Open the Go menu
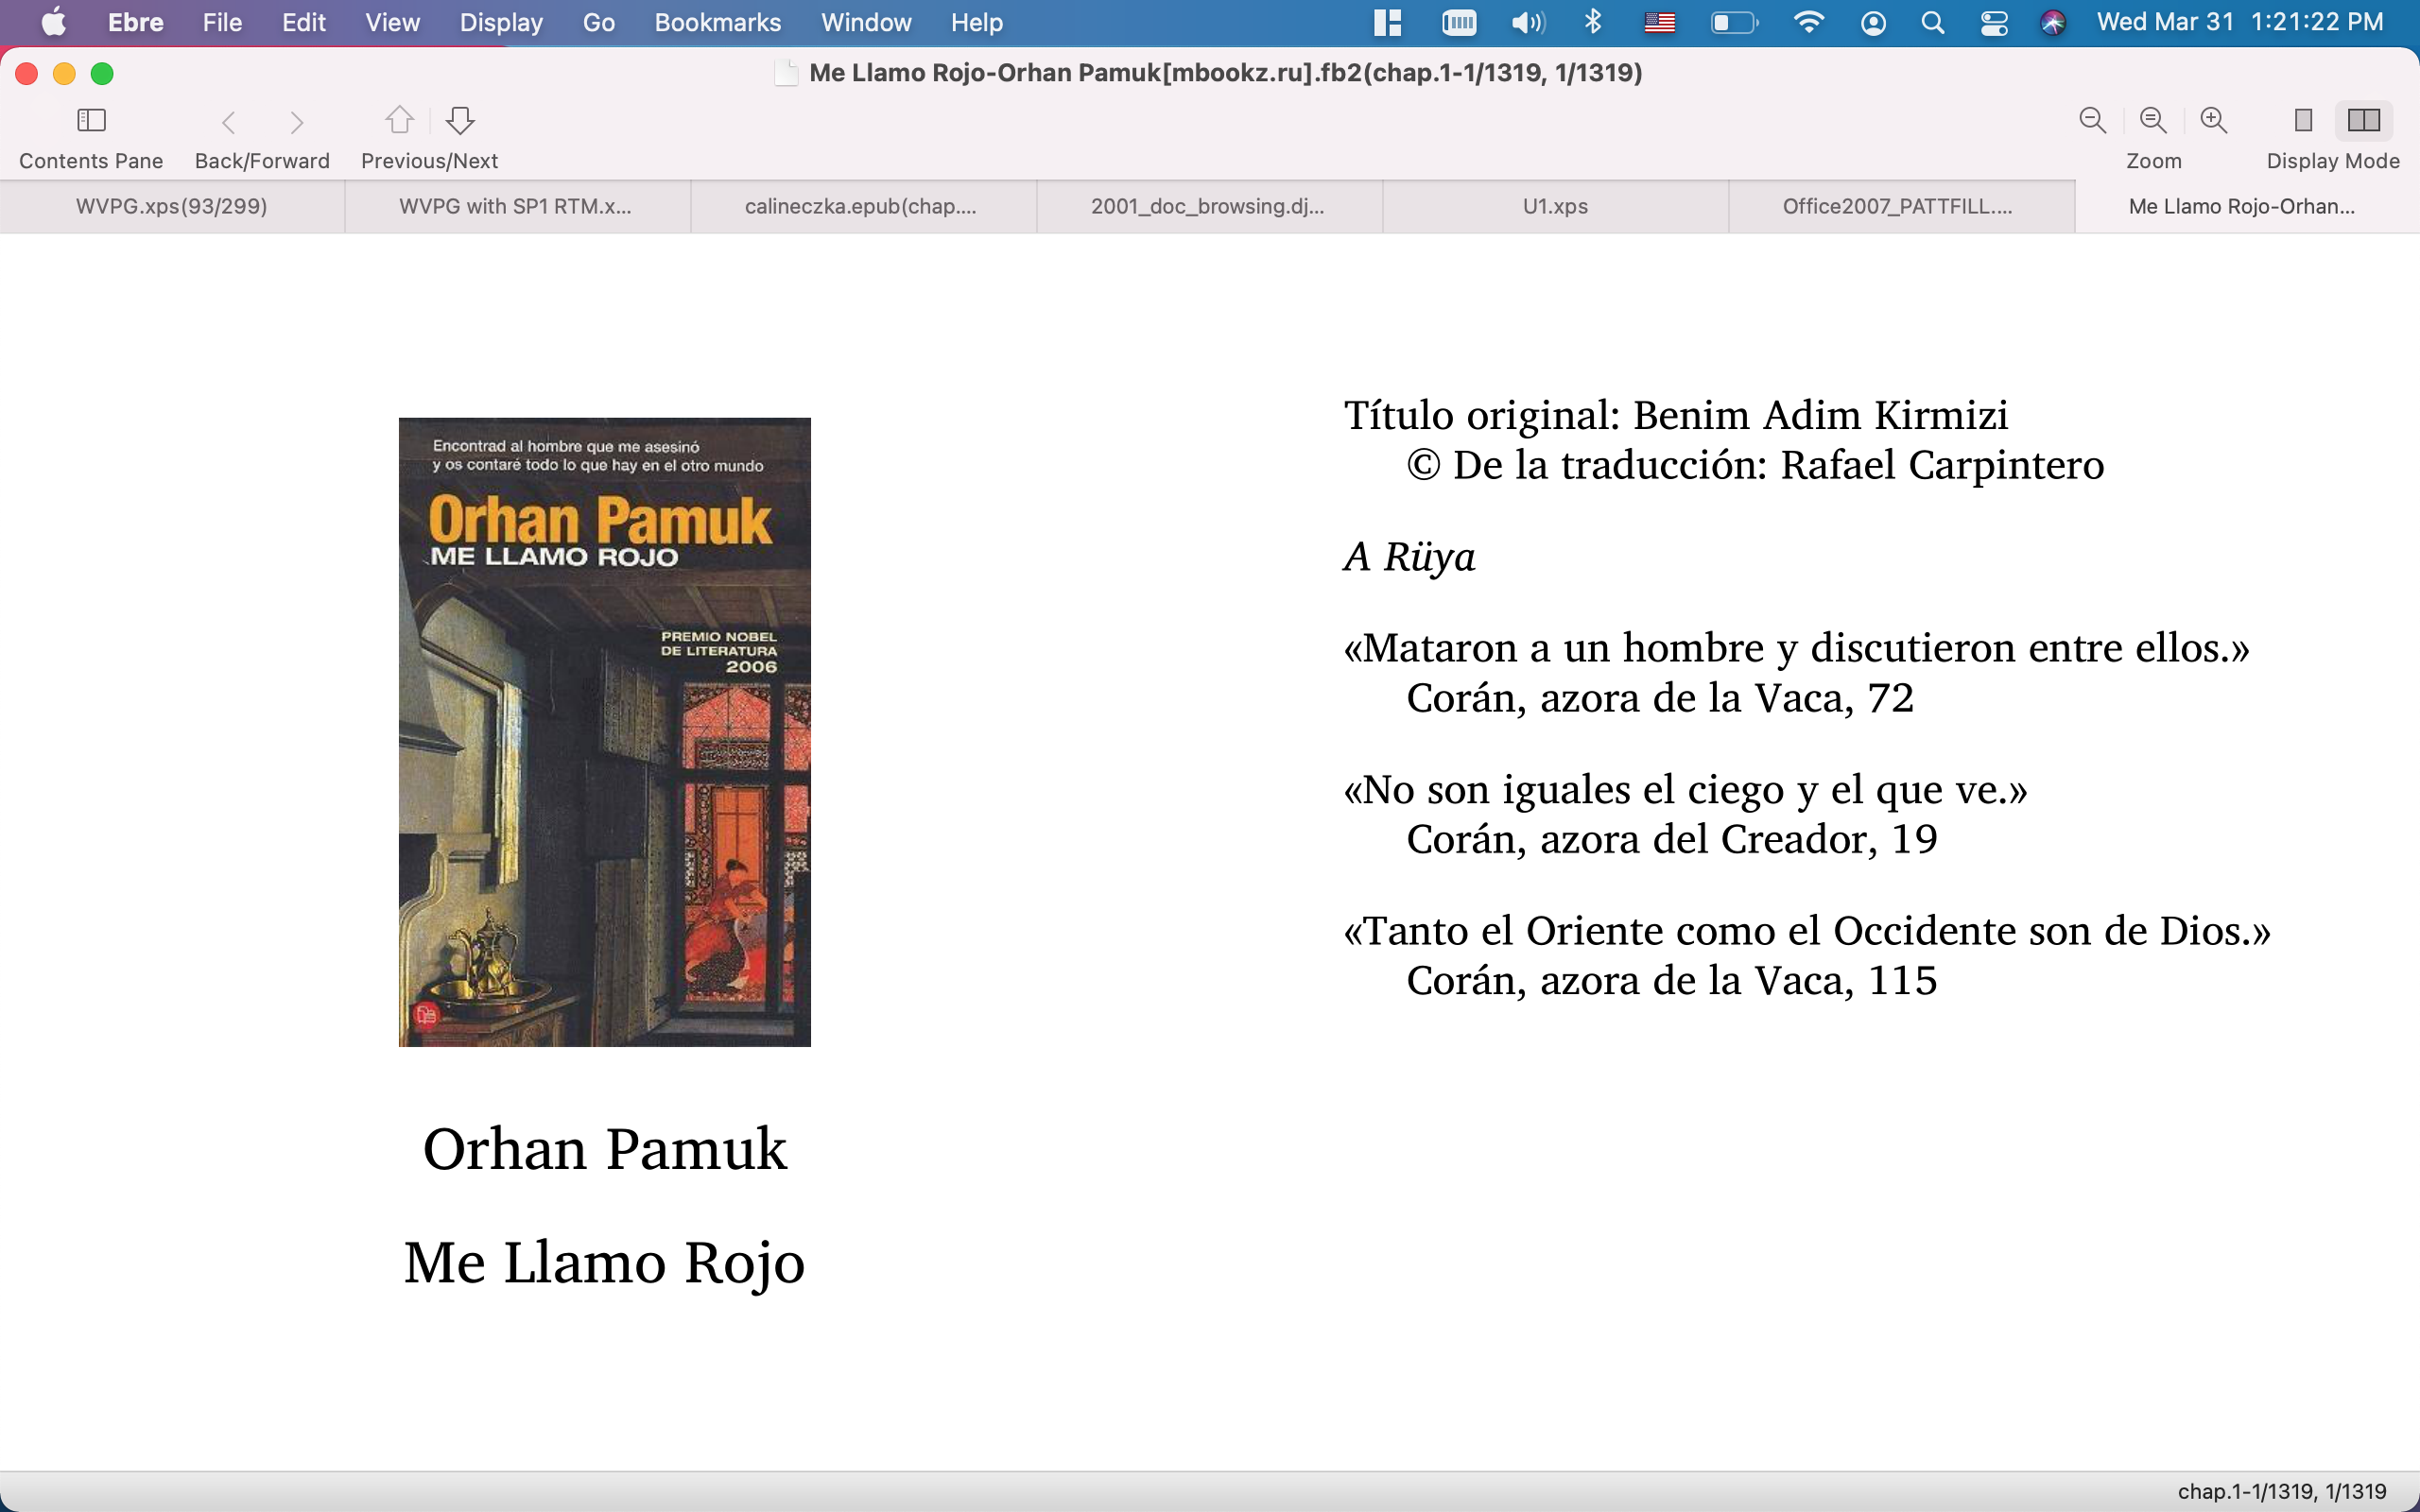The height and width of the screenshot is (1512, 2420). click(598, 22)
